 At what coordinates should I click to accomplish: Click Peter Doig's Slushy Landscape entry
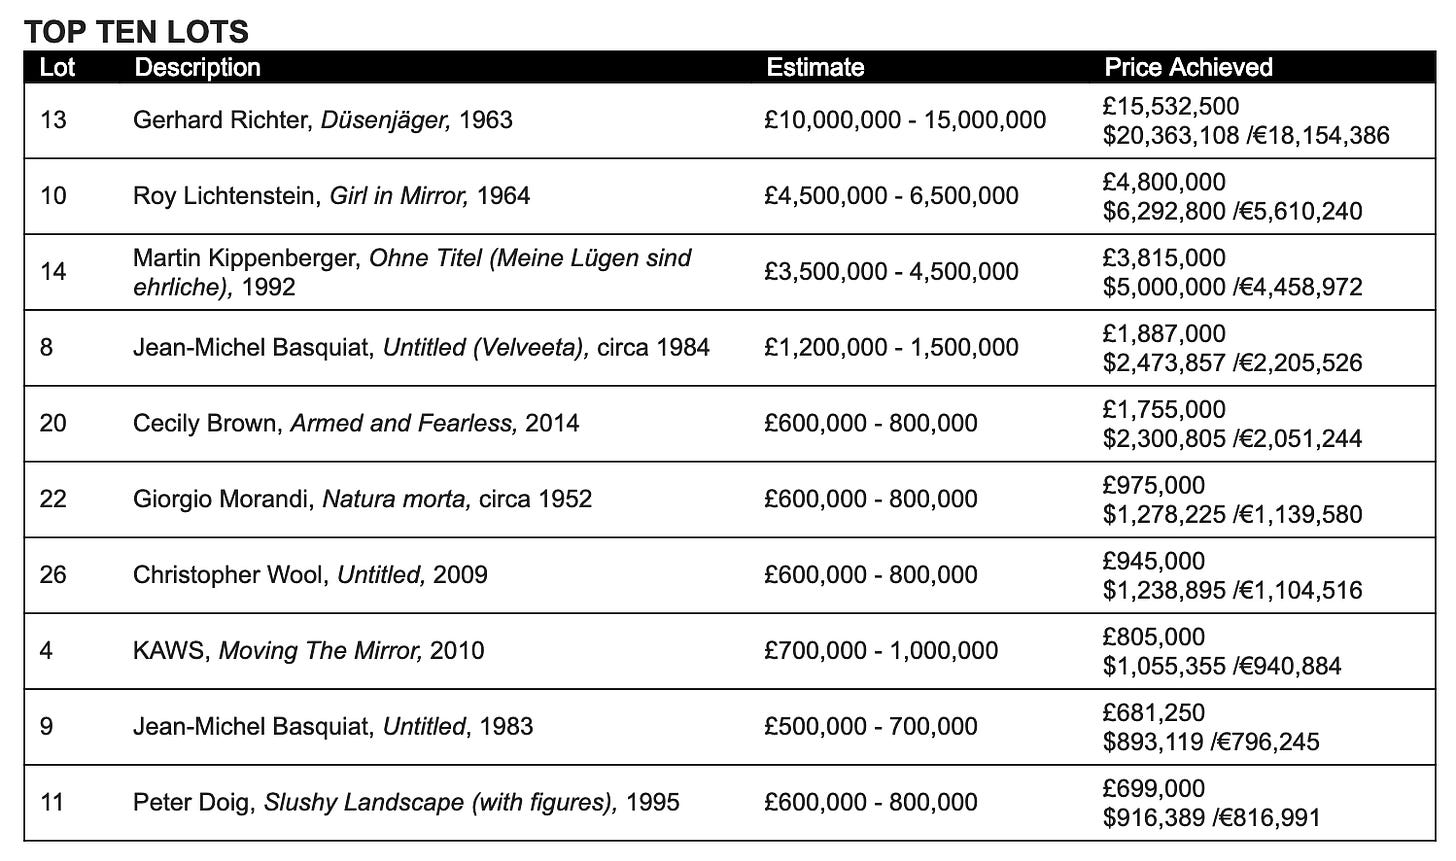point(406,802)
